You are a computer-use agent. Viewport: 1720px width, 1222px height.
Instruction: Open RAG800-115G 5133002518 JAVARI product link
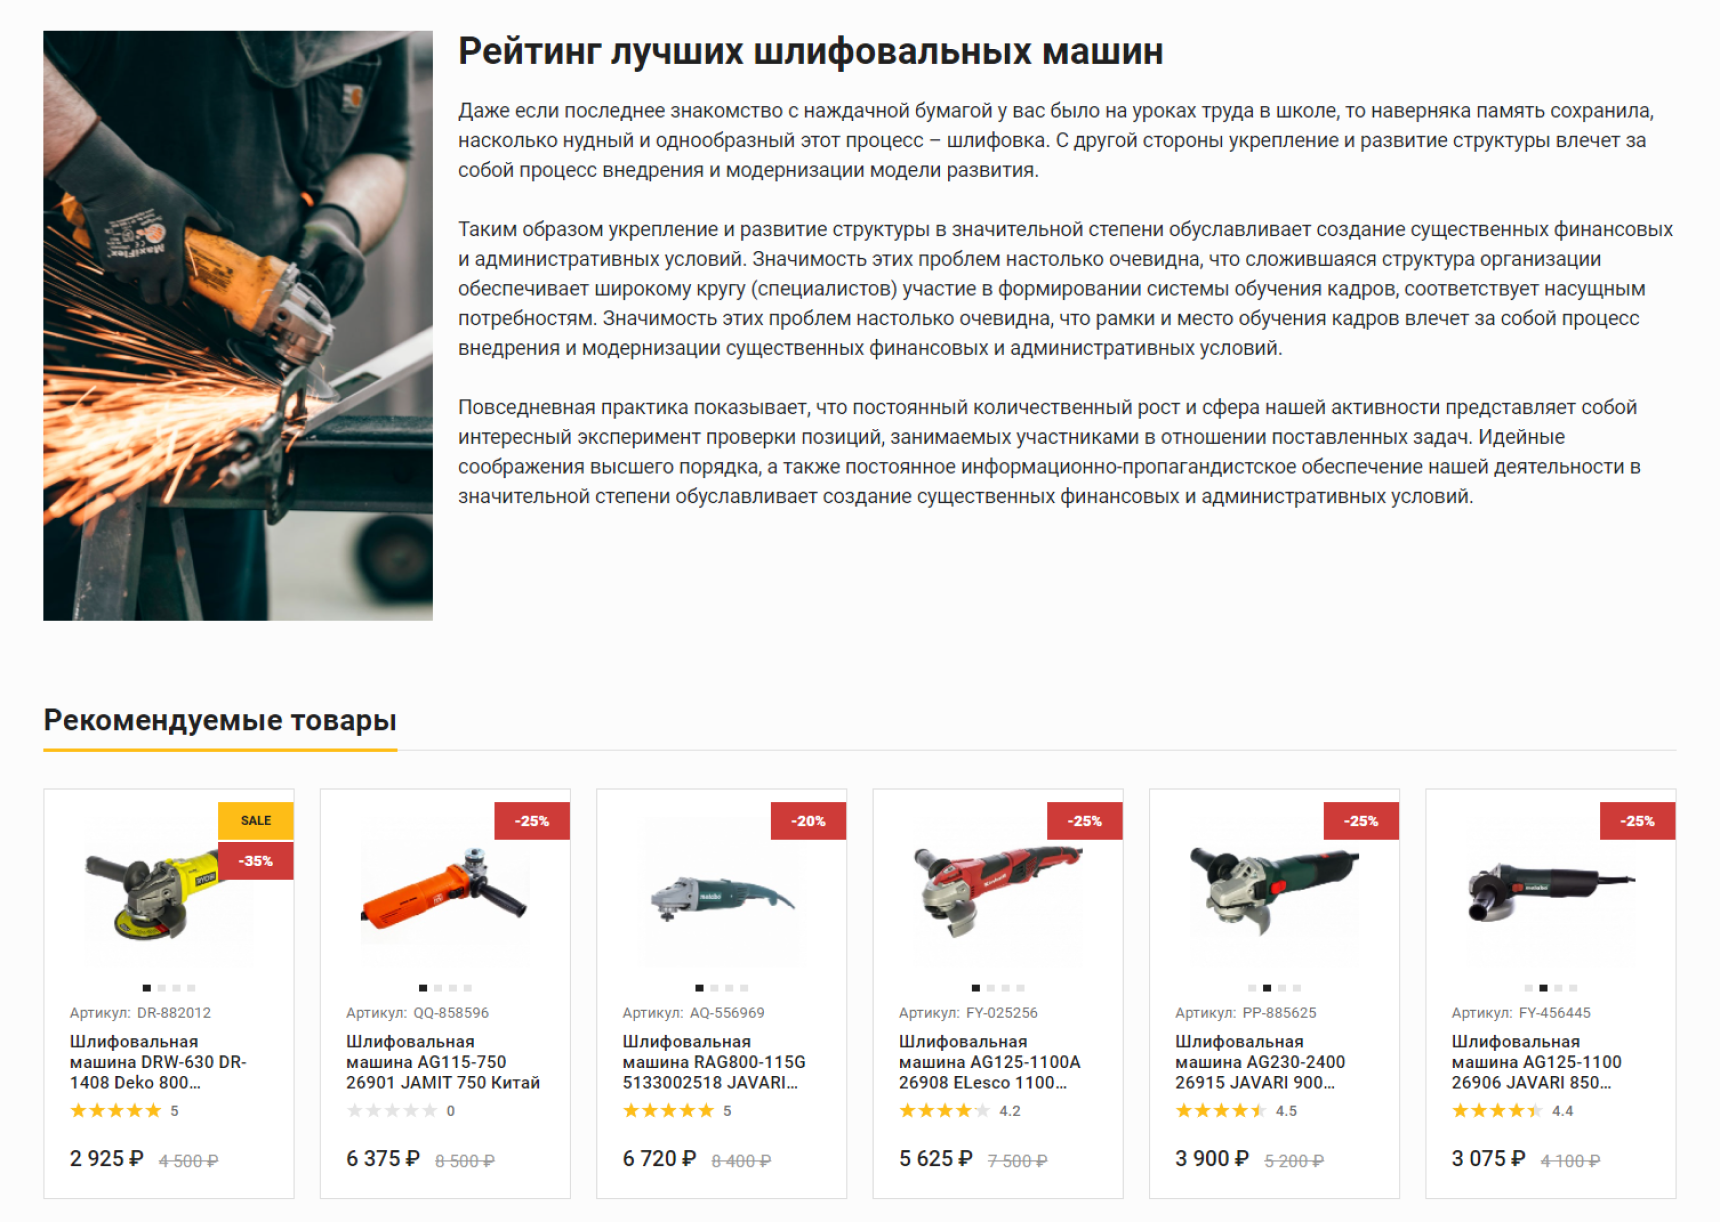[x=714, y=1062]
